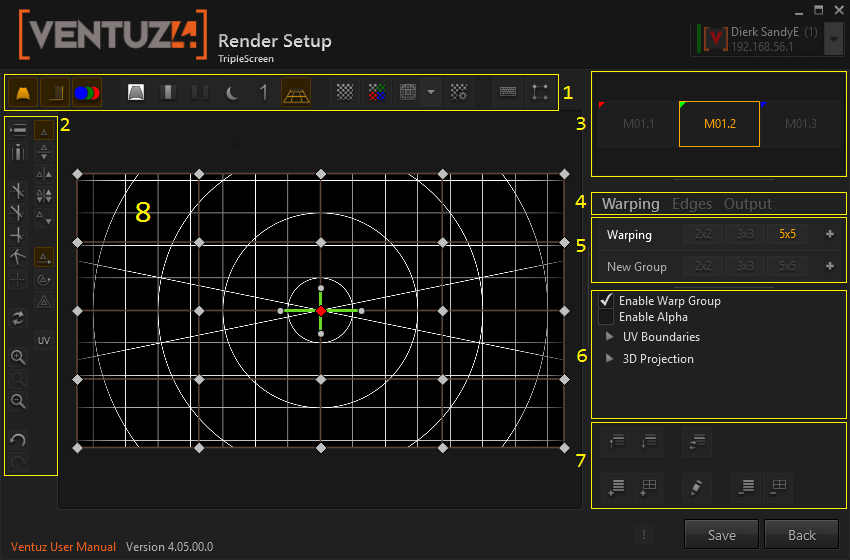Expand the 3D Projection section
Screen dimensions: 850x560
coord(611,359)
